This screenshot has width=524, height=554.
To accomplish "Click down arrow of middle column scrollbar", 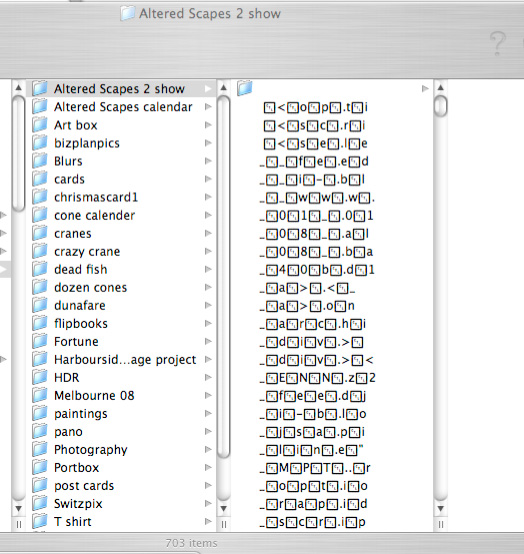I will [223, 509].
